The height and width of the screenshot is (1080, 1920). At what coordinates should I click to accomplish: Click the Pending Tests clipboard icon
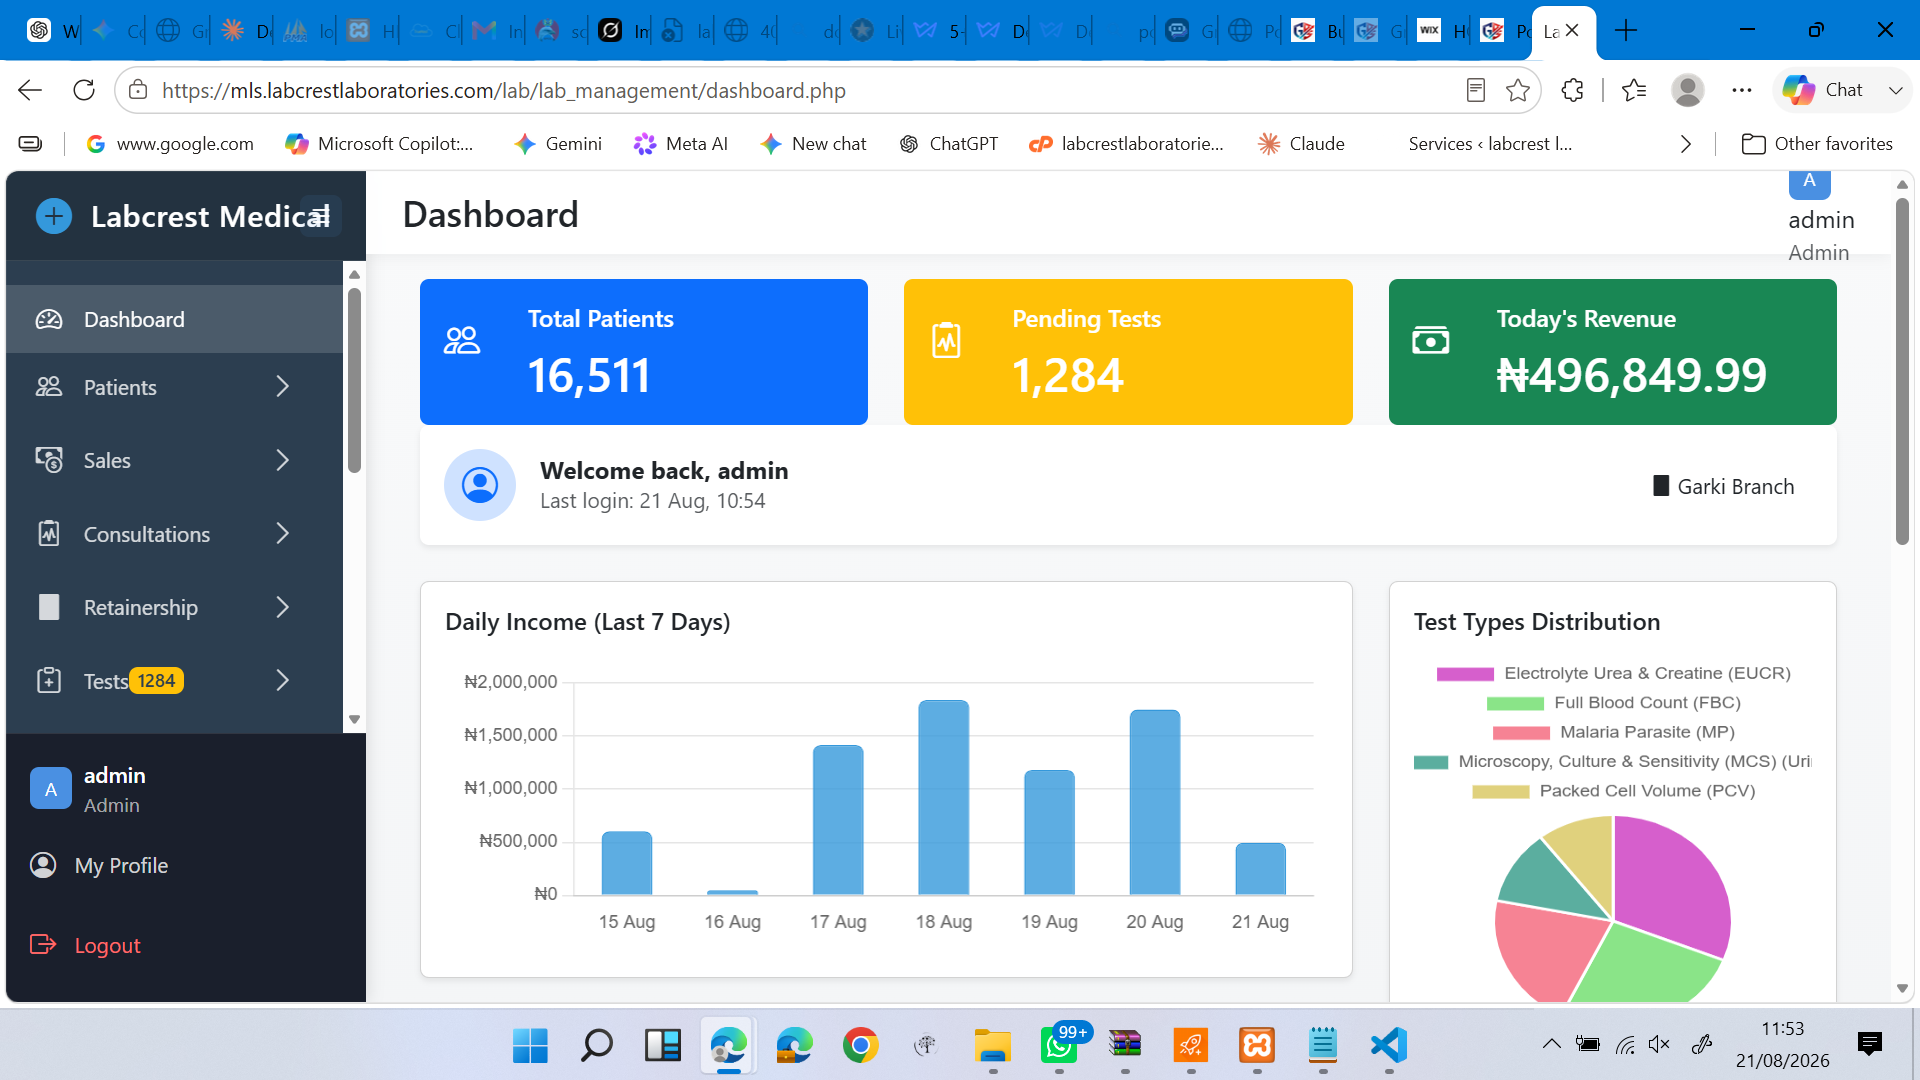click(946, 341)
